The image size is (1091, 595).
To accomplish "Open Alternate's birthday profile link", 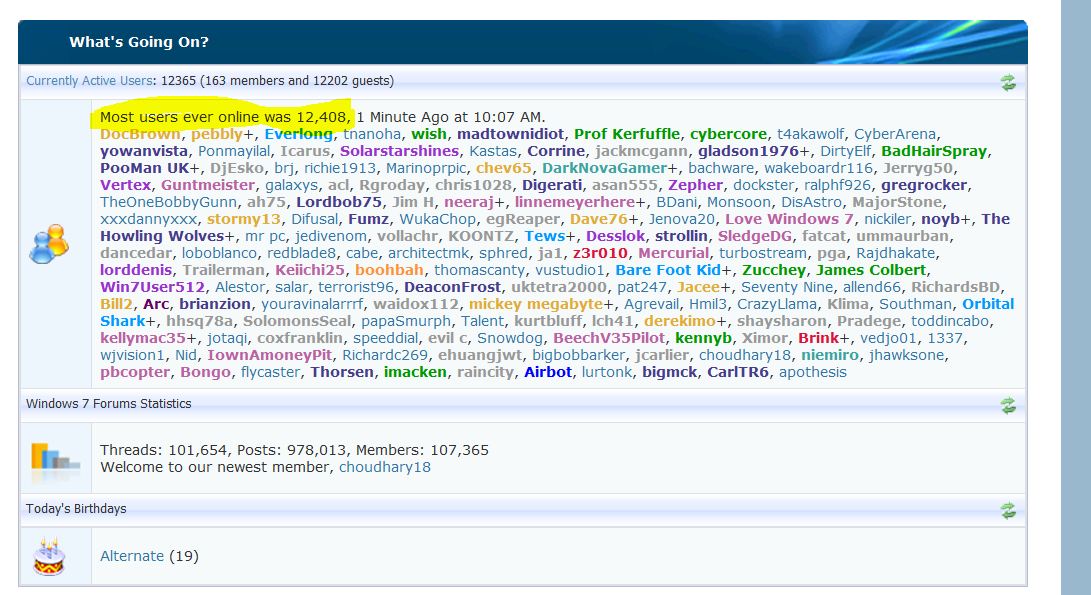I will click(x=132, y=556).
